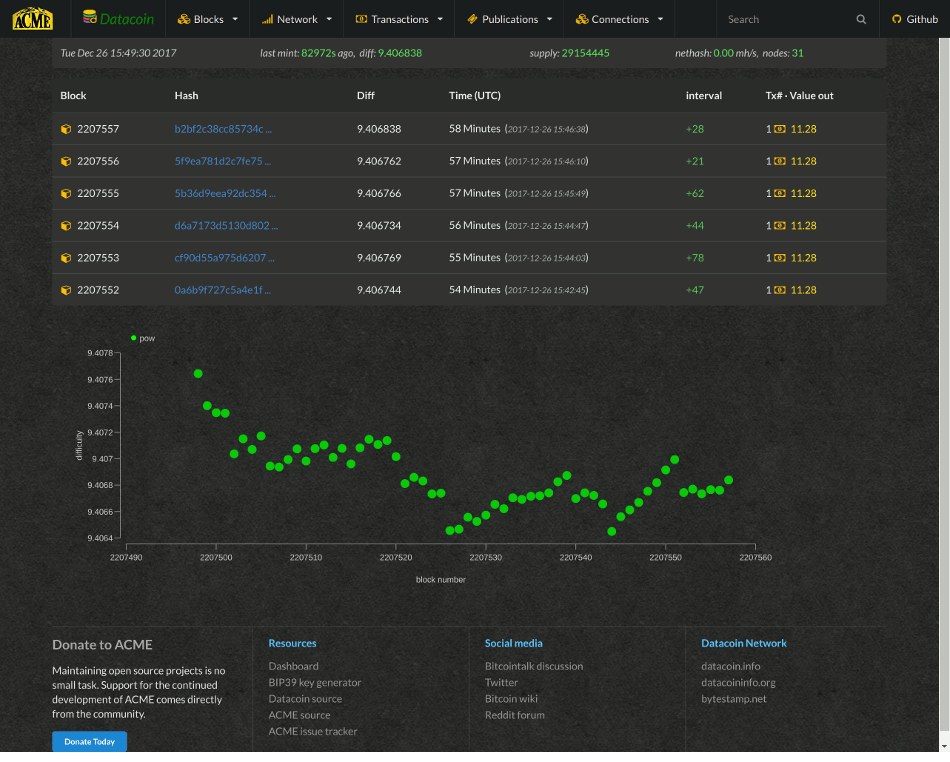This screenshot has height=762, width=950.
Task: Click block number 2207557
Action: pos(98,129)
